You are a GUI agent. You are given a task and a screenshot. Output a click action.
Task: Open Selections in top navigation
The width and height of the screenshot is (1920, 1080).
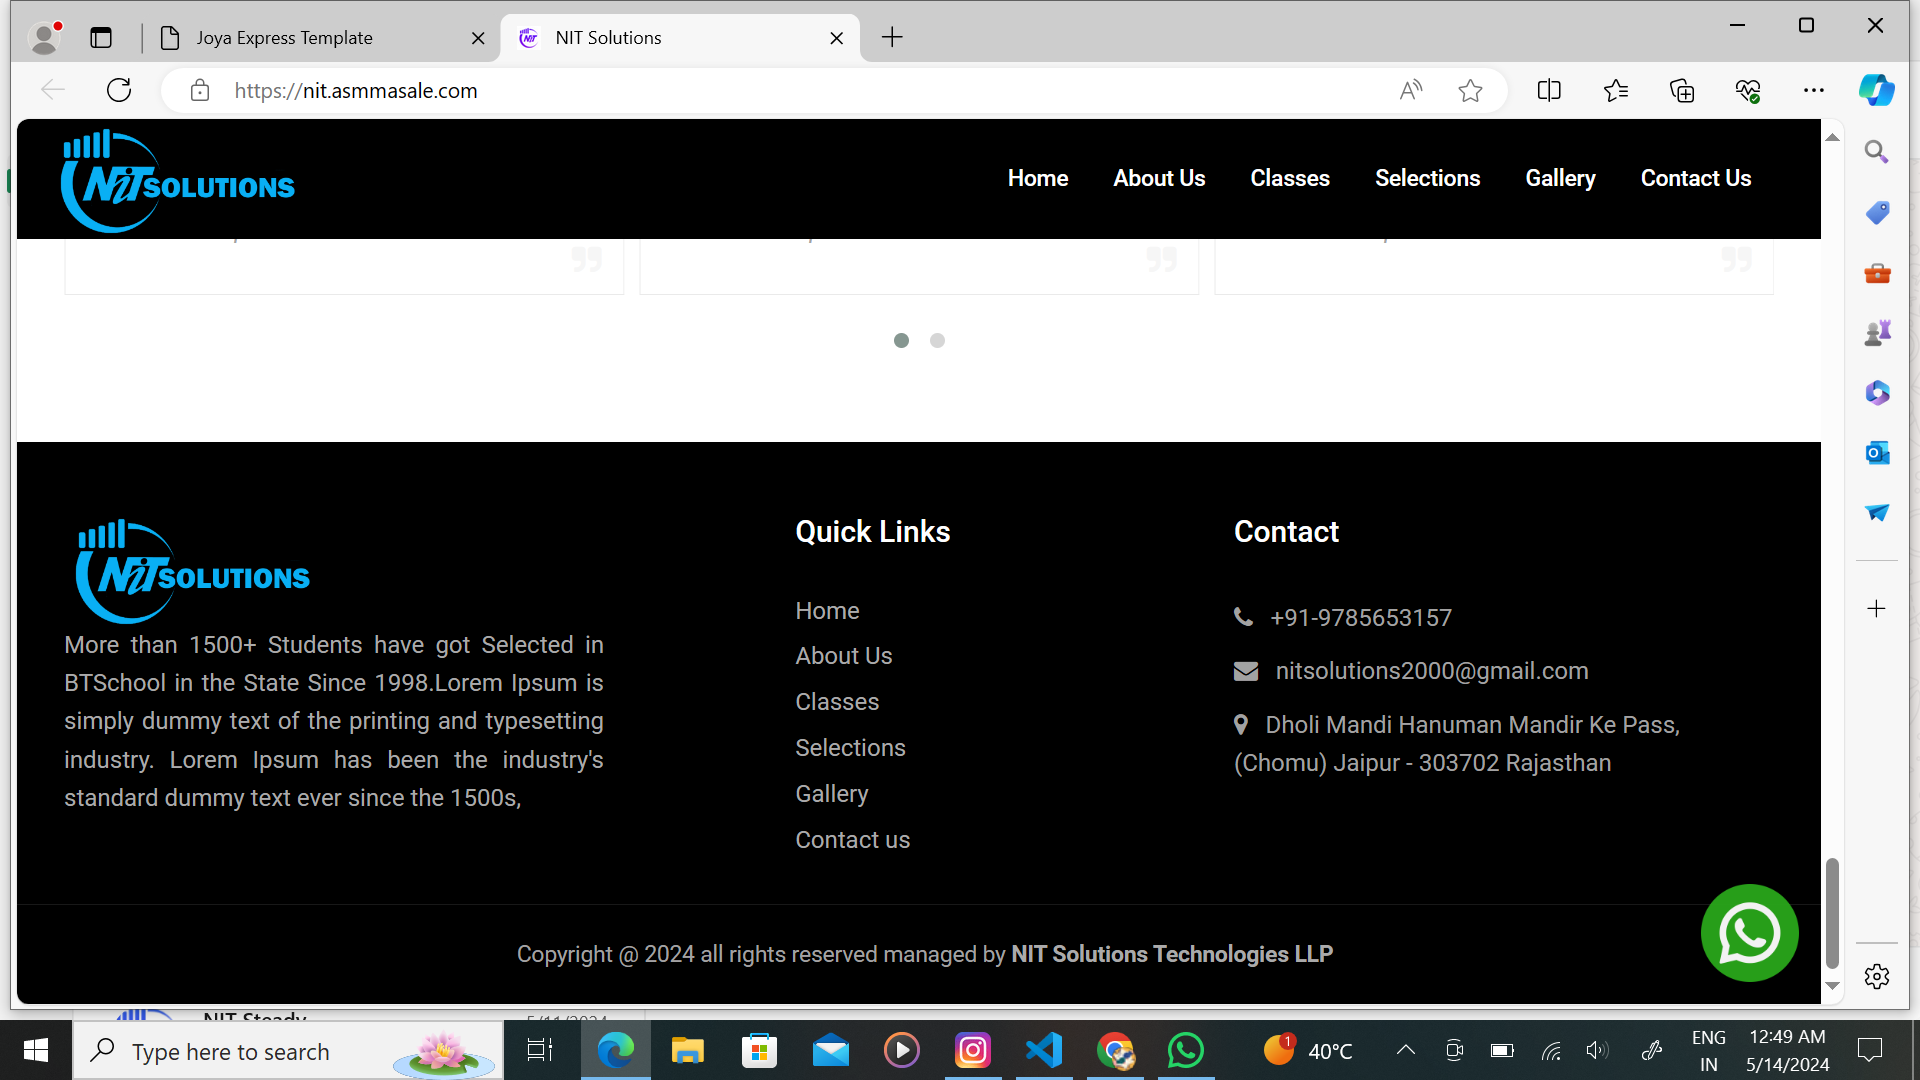(1427, 178)
